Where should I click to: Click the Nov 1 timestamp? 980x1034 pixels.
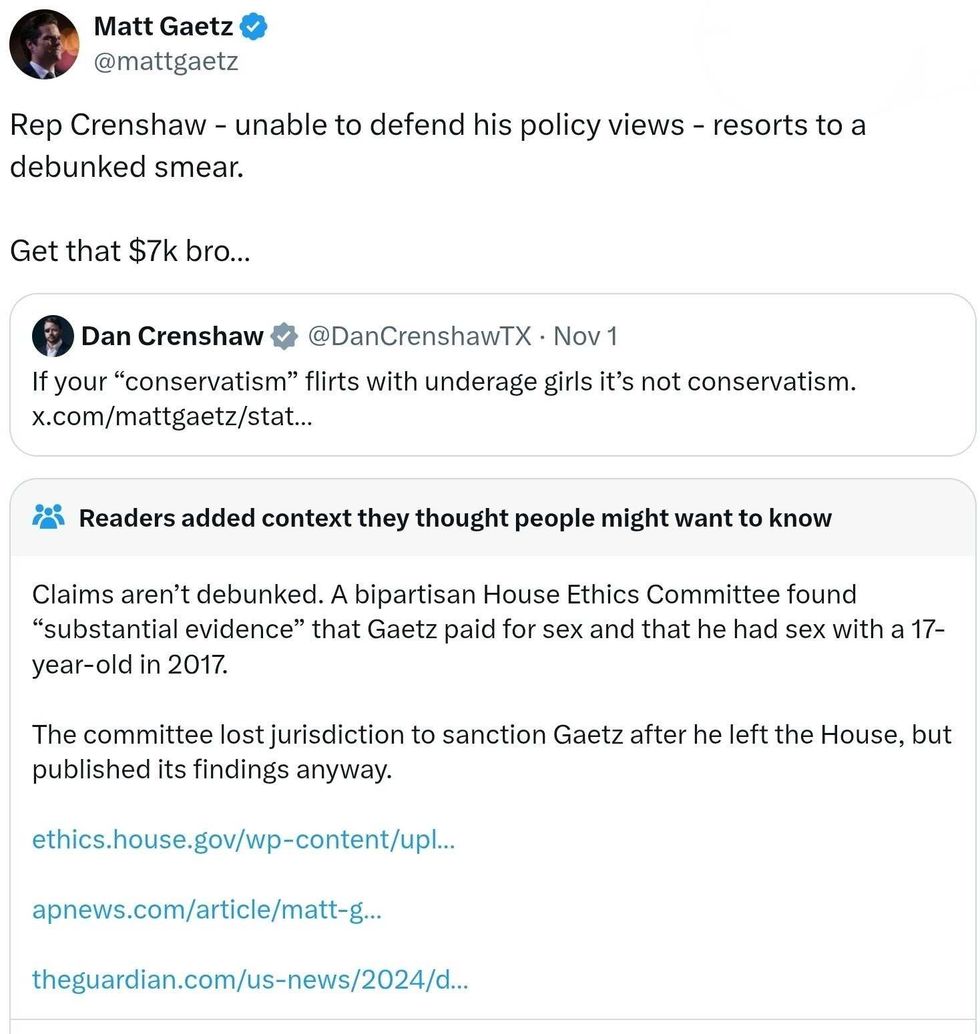(585, 337)
